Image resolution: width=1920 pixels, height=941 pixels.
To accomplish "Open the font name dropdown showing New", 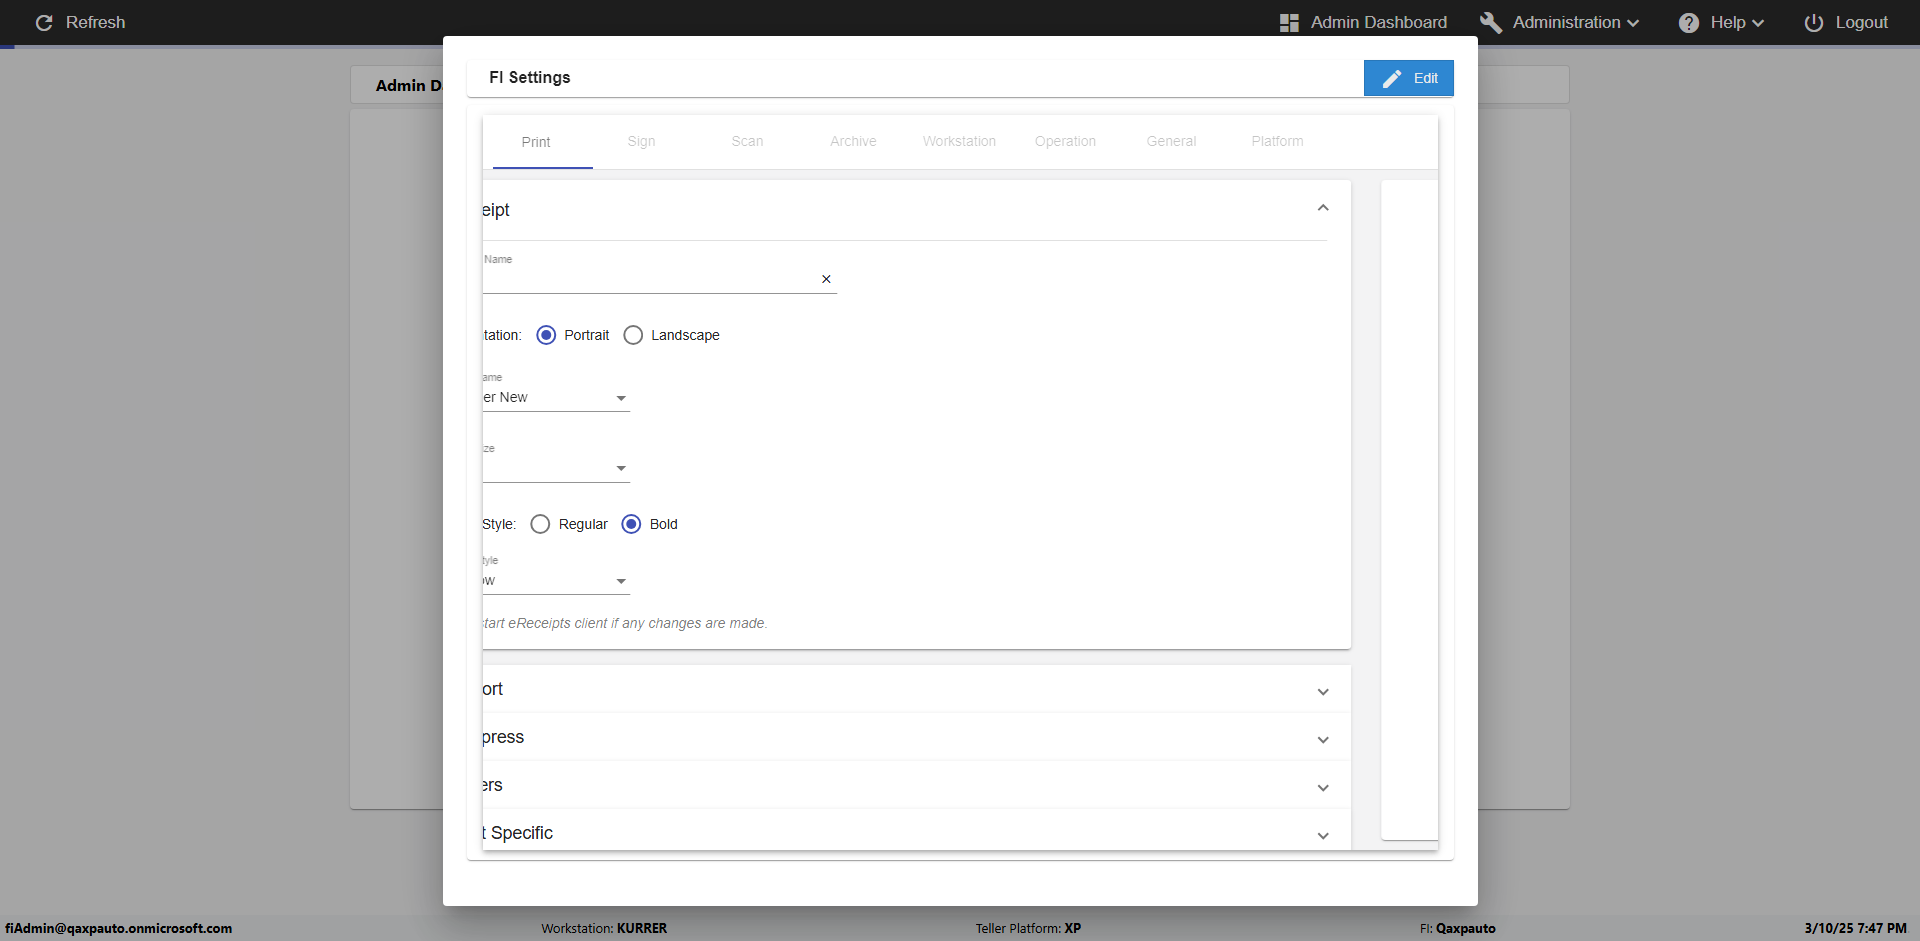I will coord(621,398).
